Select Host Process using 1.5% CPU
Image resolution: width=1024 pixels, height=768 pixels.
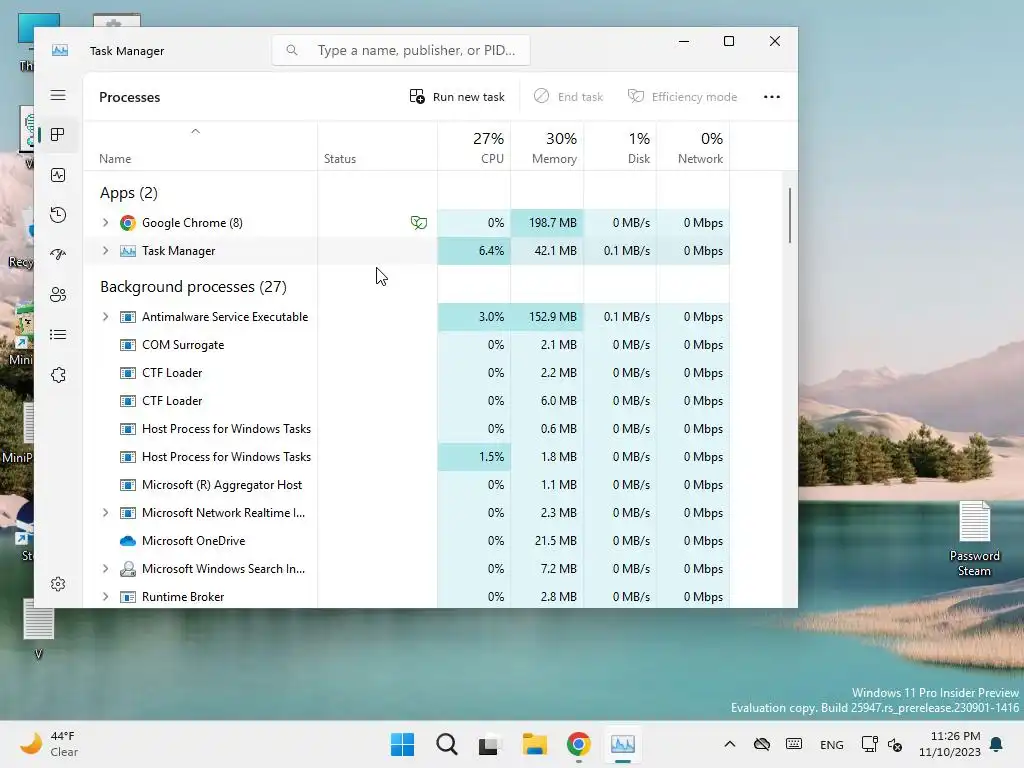point(406,457)
